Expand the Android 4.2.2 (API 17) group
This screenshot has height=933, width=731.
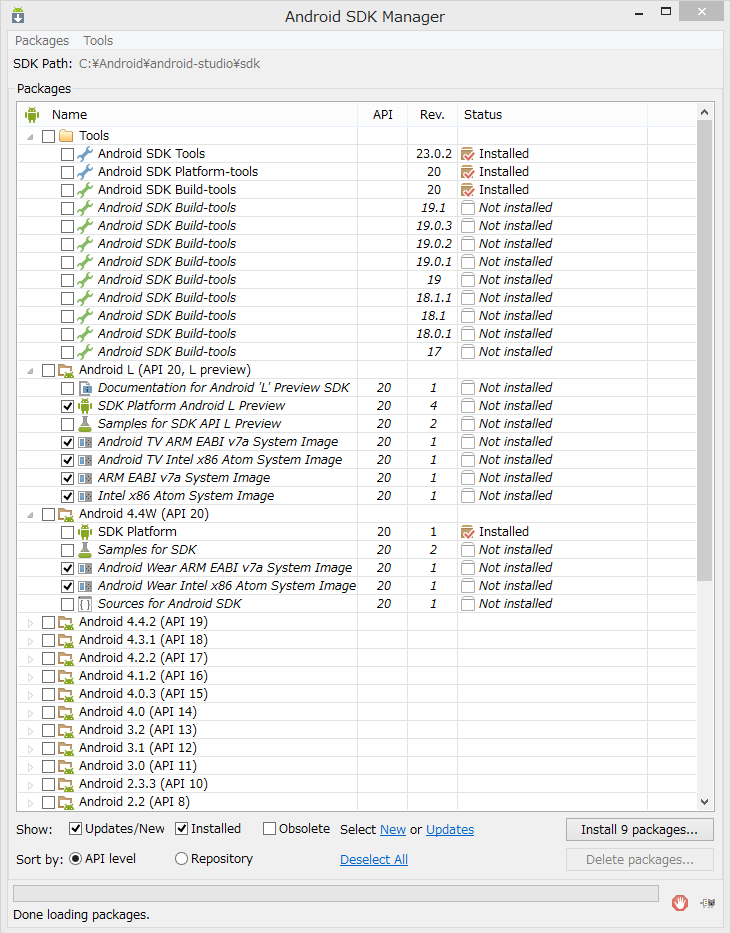pos(30,659)
